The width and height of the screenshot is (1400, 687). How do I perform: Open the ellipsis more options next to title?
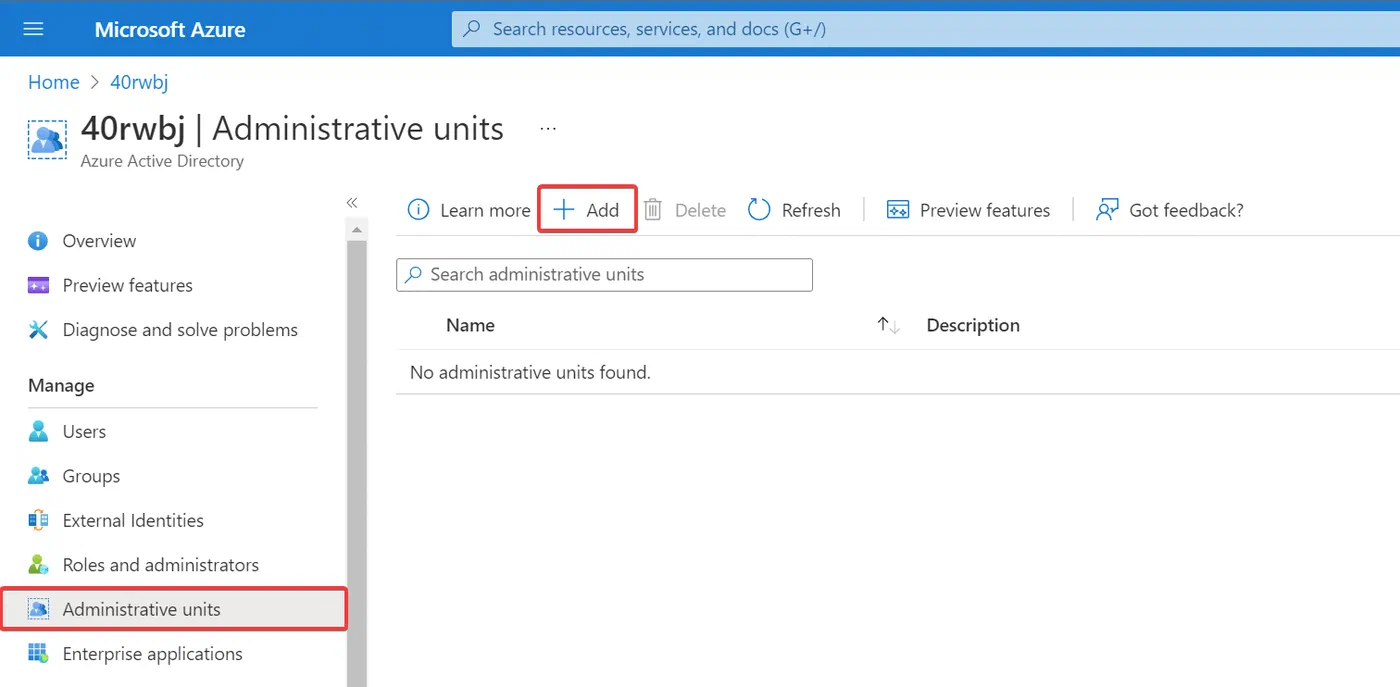click(x=548, y=129)
